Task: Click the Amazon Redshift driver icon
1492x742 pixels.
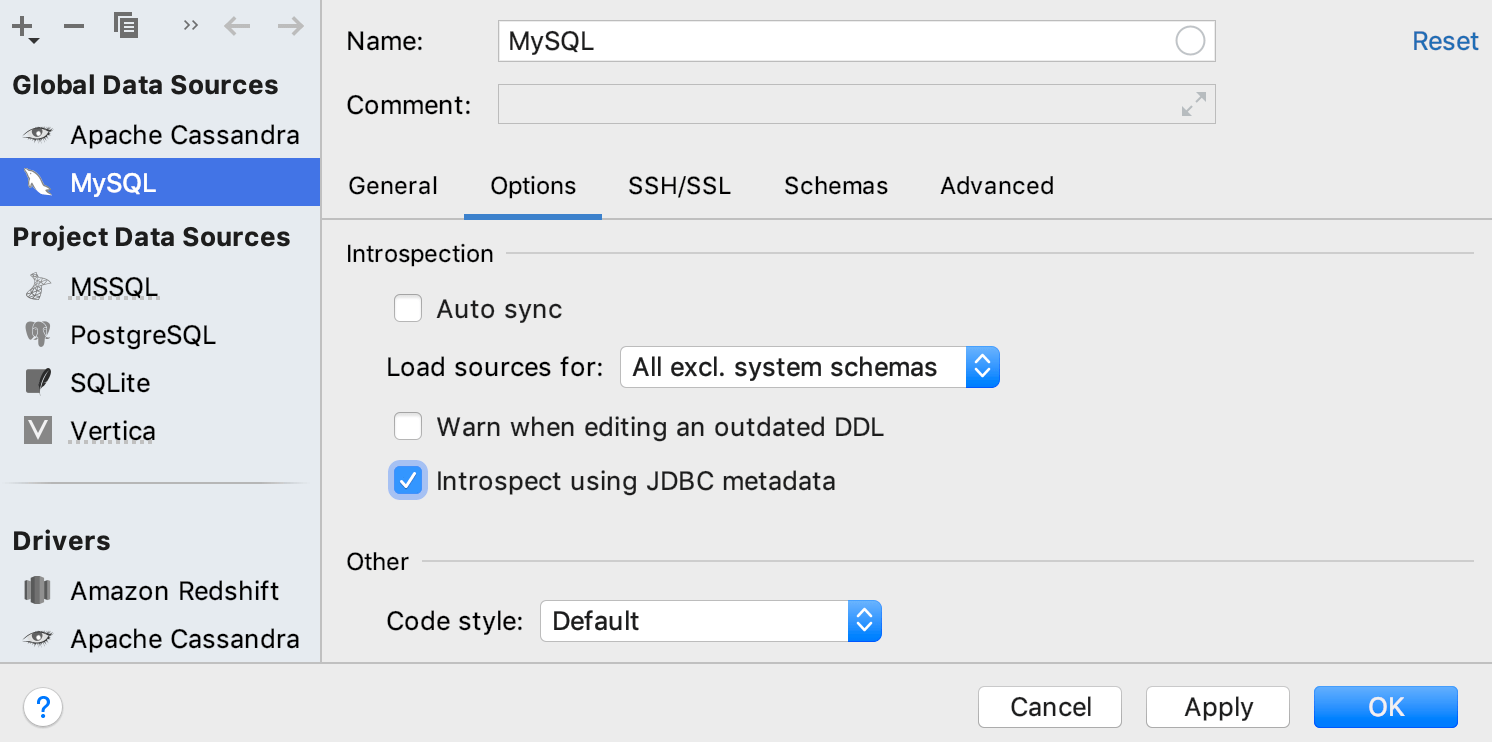Action: [38, 591]
